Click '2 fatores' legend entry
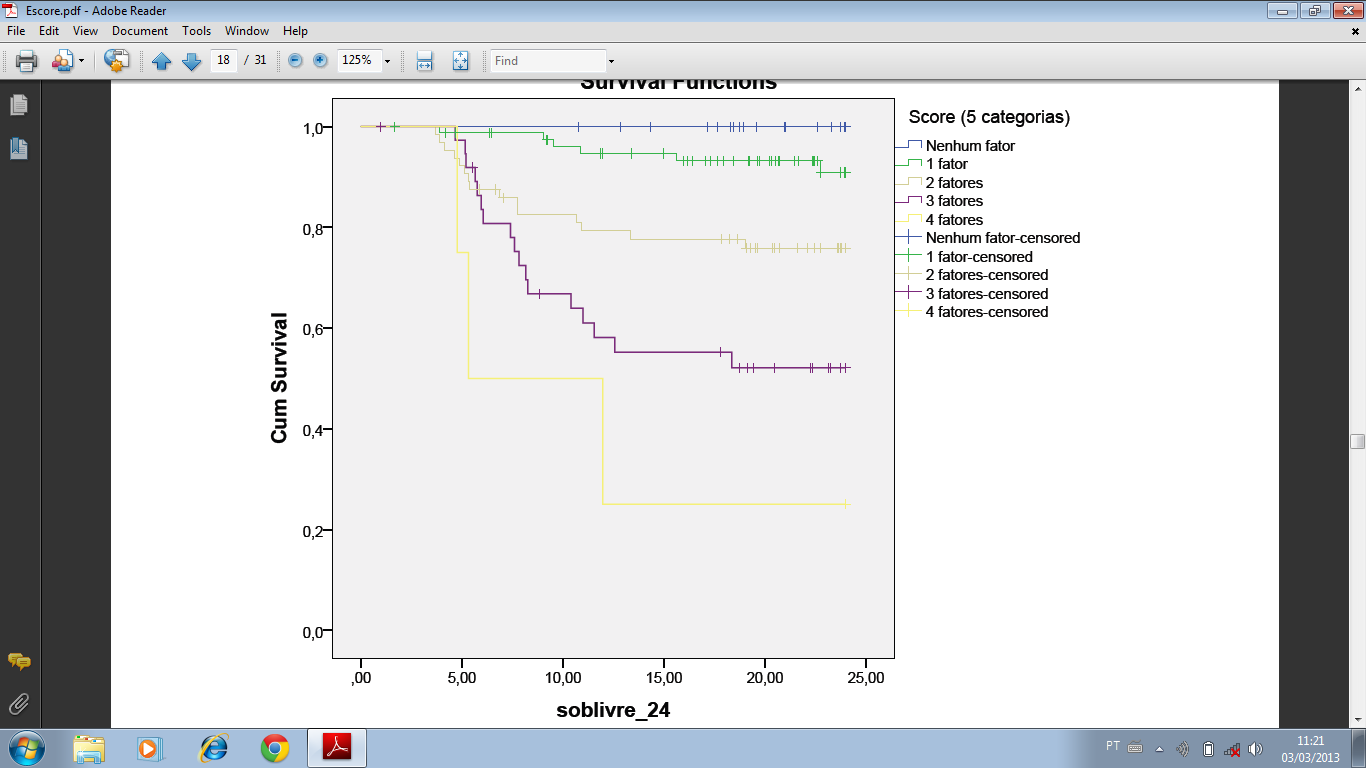Viewport: 1366px width, 768px height. click(954, 183)
